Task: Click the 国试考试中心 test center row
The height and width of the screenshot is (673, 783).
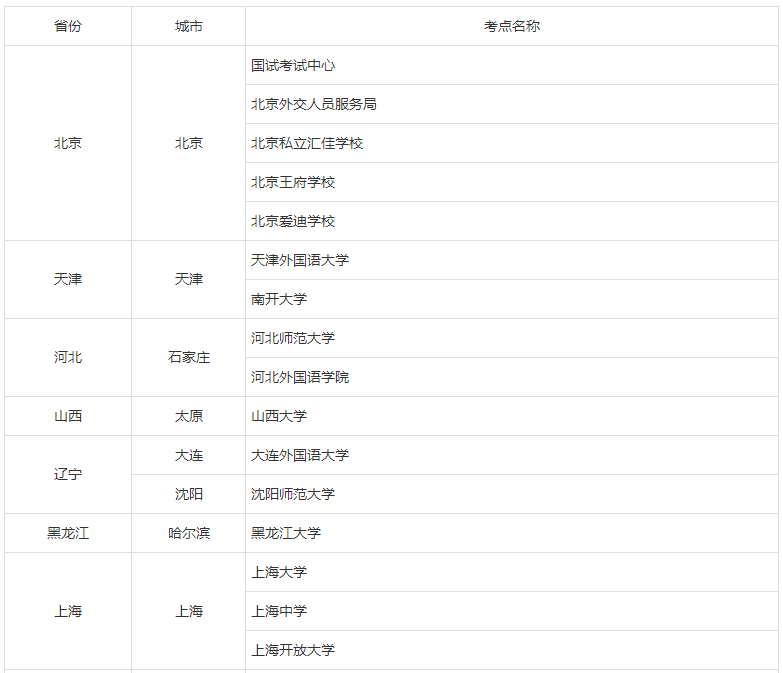Action: [x=512, y=65]
